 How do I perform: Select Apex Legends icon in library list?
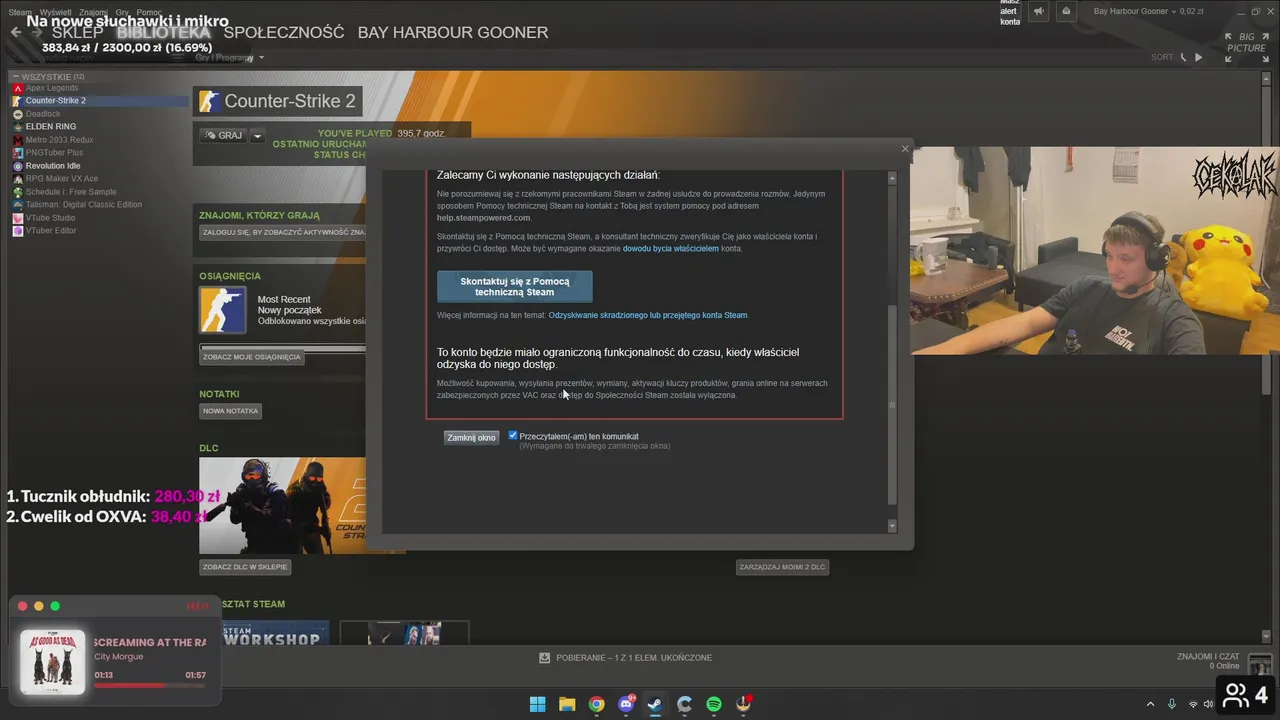coord(17,88)
